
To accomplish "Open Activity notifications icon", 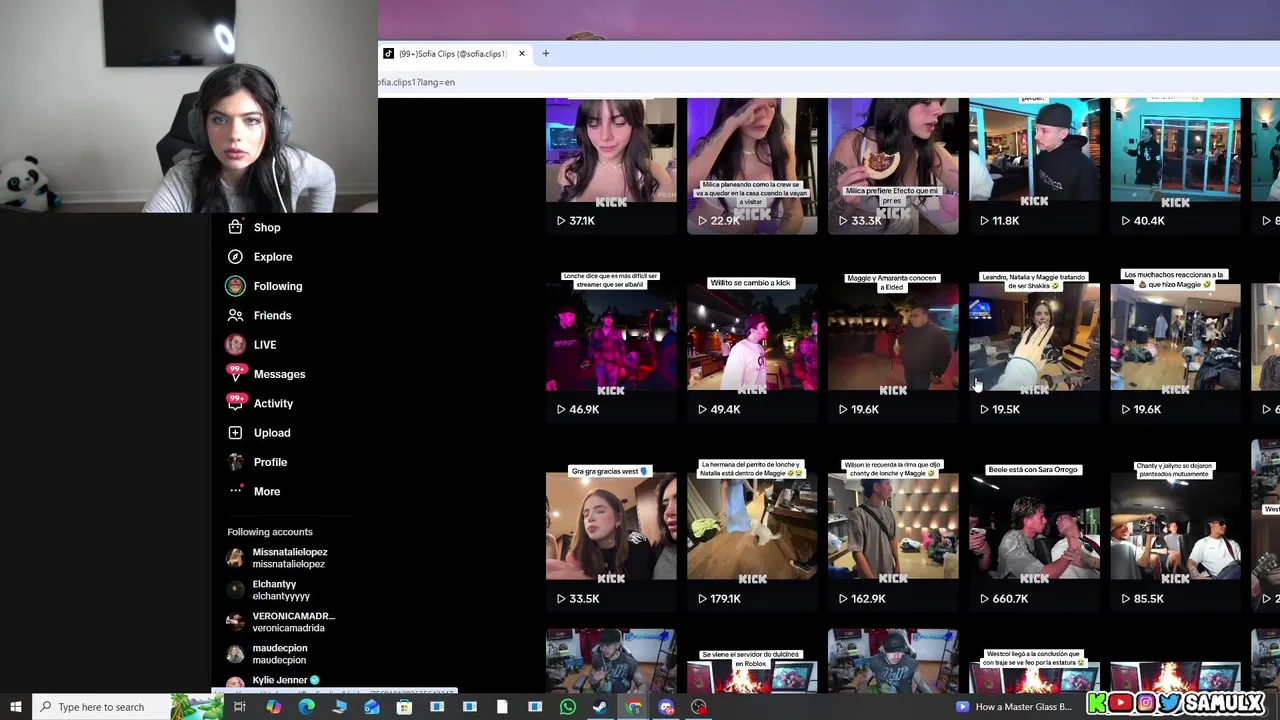I will (236, 402).
